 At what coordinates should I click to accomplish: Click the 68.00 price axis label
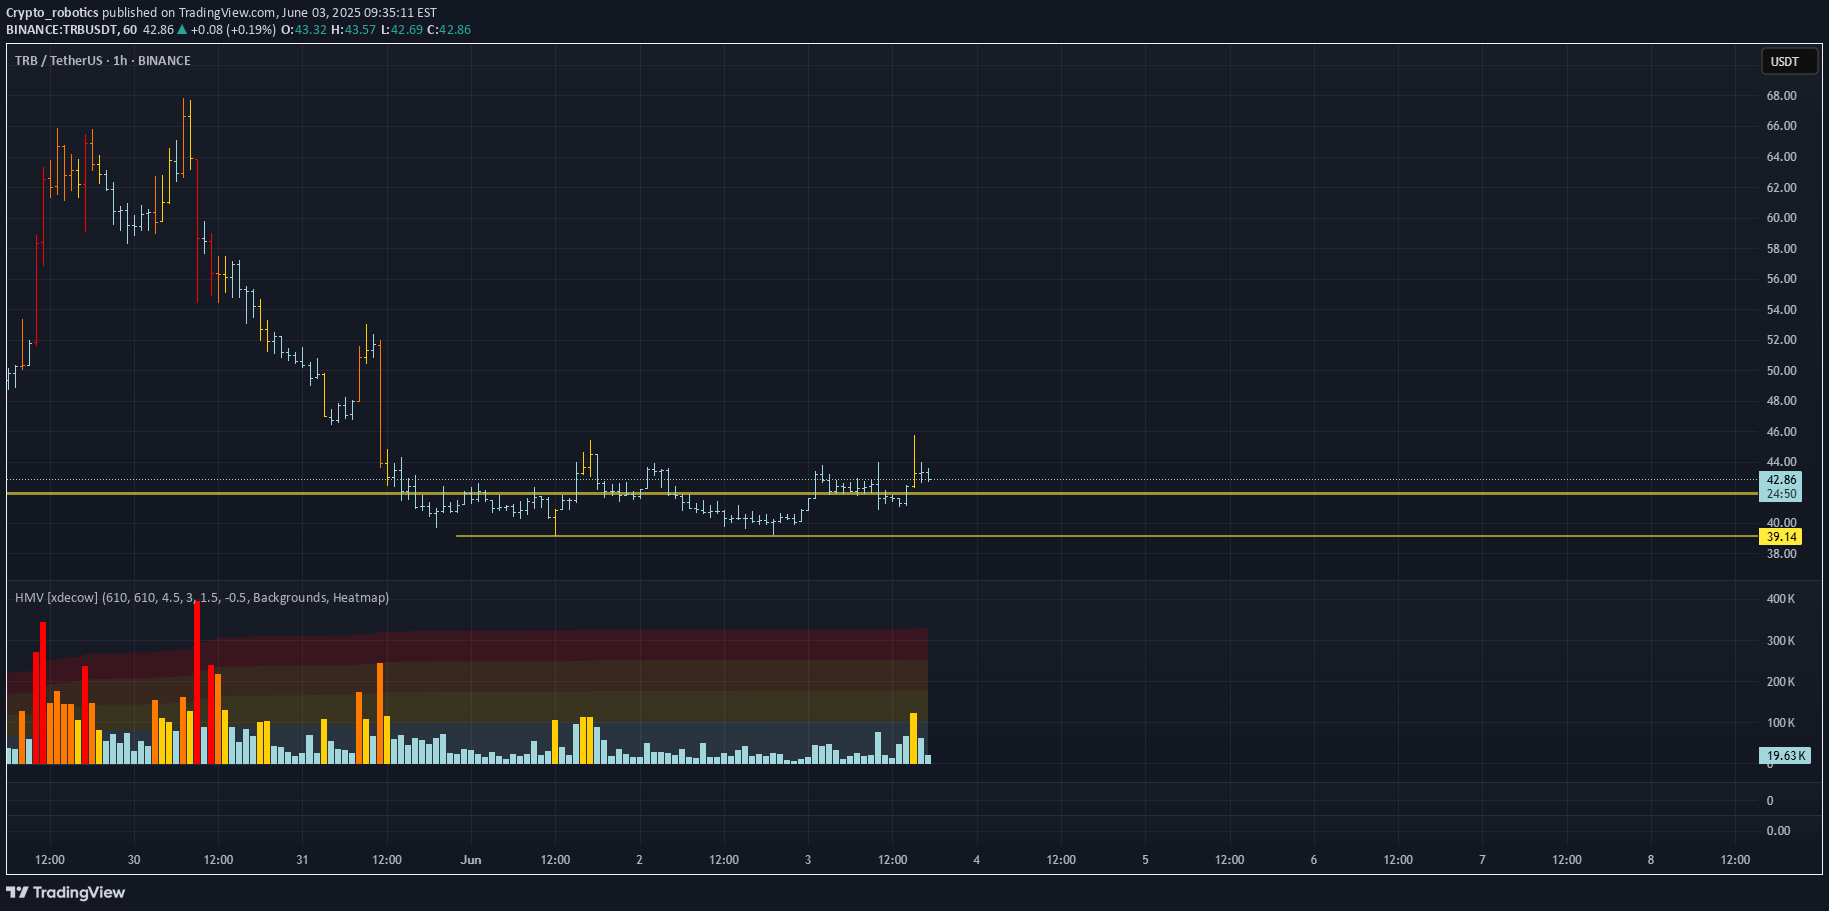(1781, 96)
